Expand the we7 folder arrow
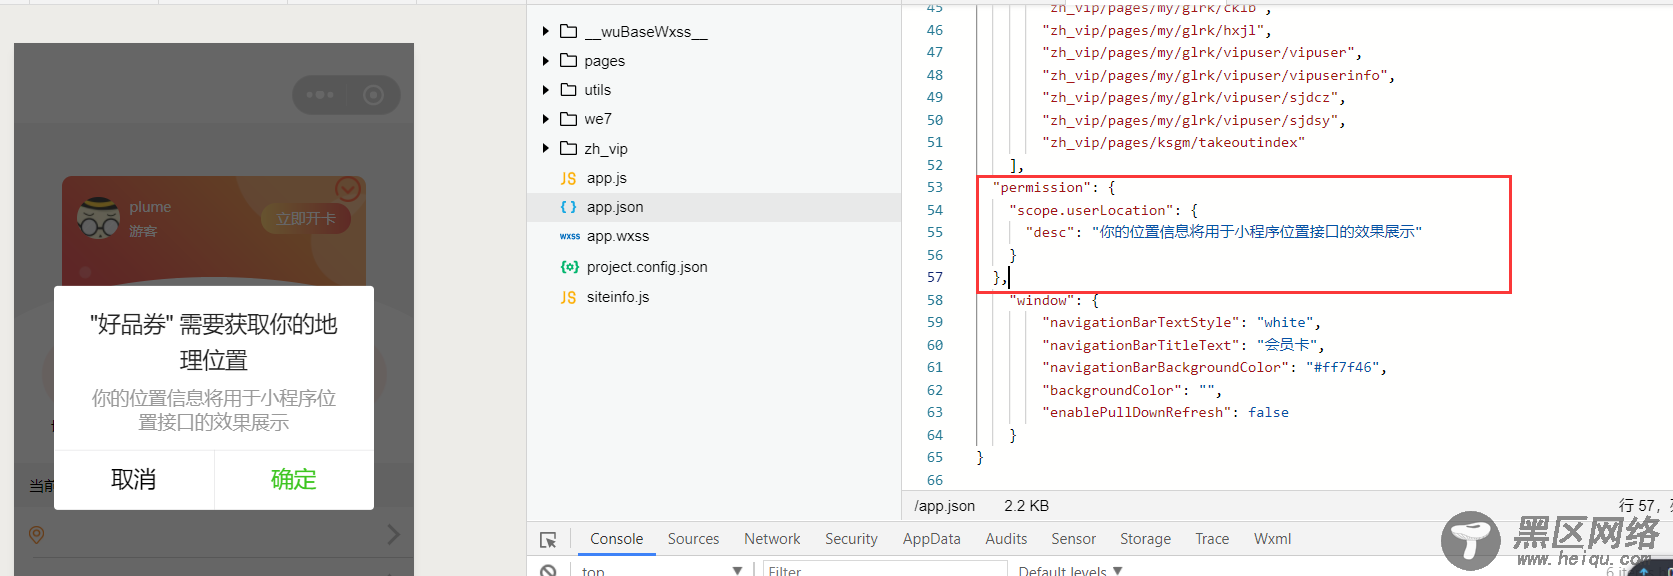Viewport: 1673px width, 576px height. [x=546, y=119]
